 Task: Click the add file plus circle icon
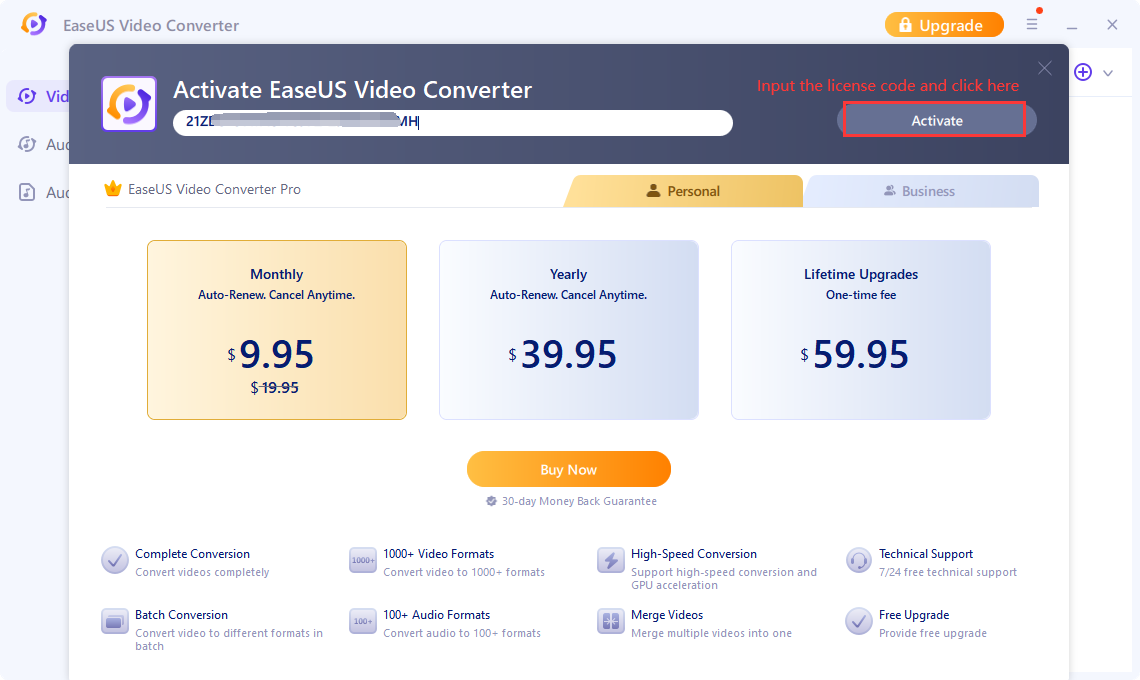[x=1083, y=72]
